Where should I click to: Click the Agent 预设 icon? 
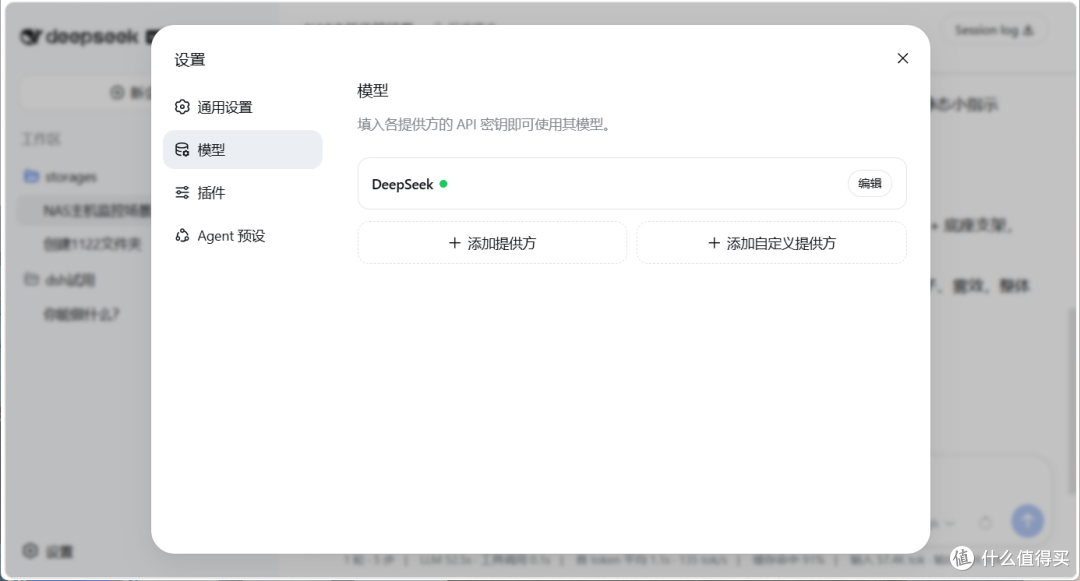click(x=182, y=235)
